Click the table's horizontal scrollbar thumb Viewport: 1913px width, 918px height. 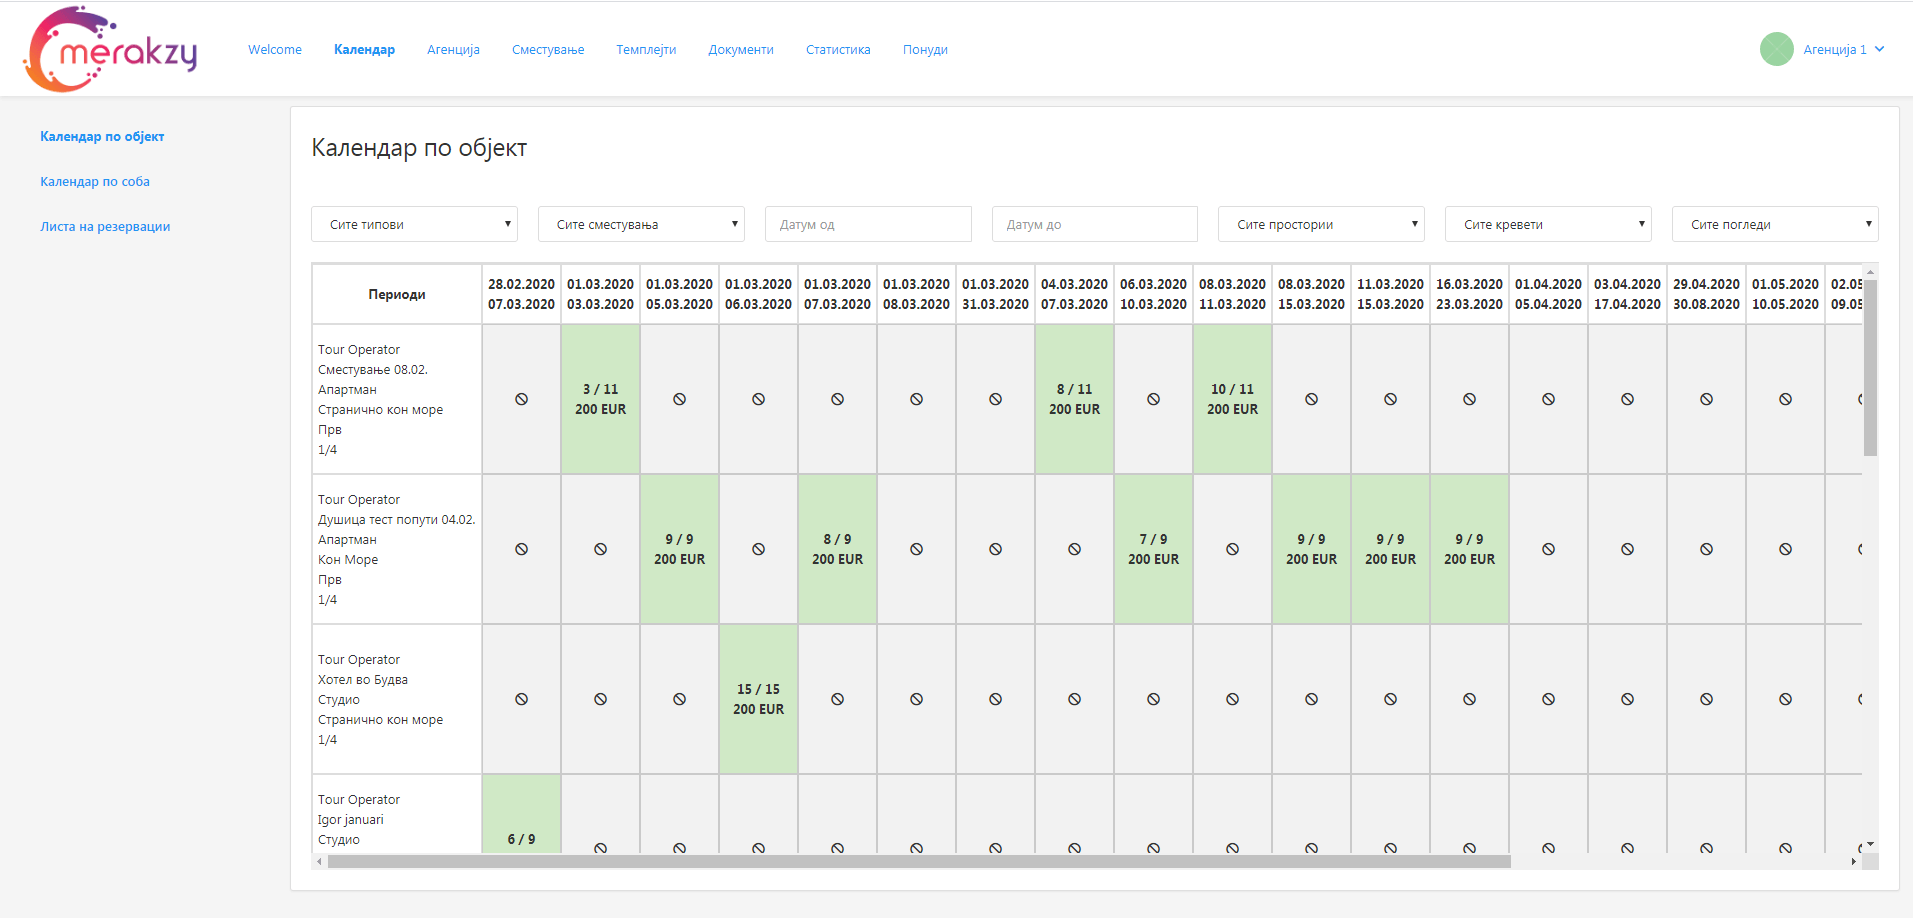click(x=919, y=861)
